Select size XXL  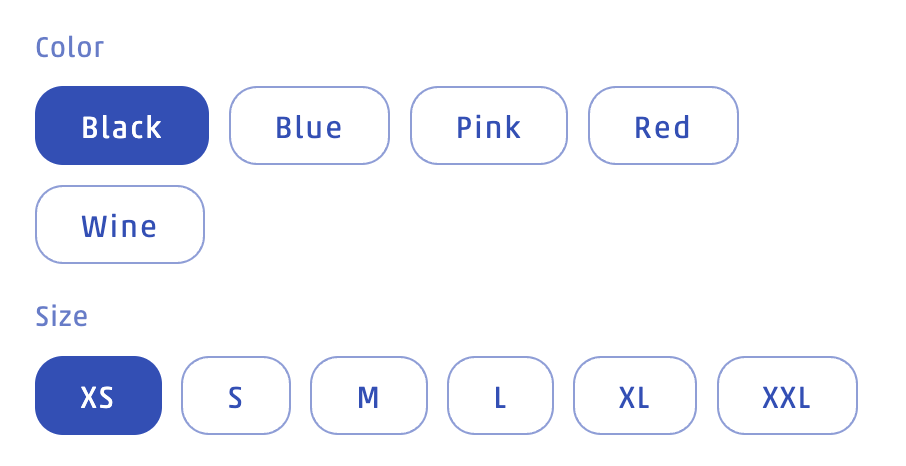coord(787,396)
